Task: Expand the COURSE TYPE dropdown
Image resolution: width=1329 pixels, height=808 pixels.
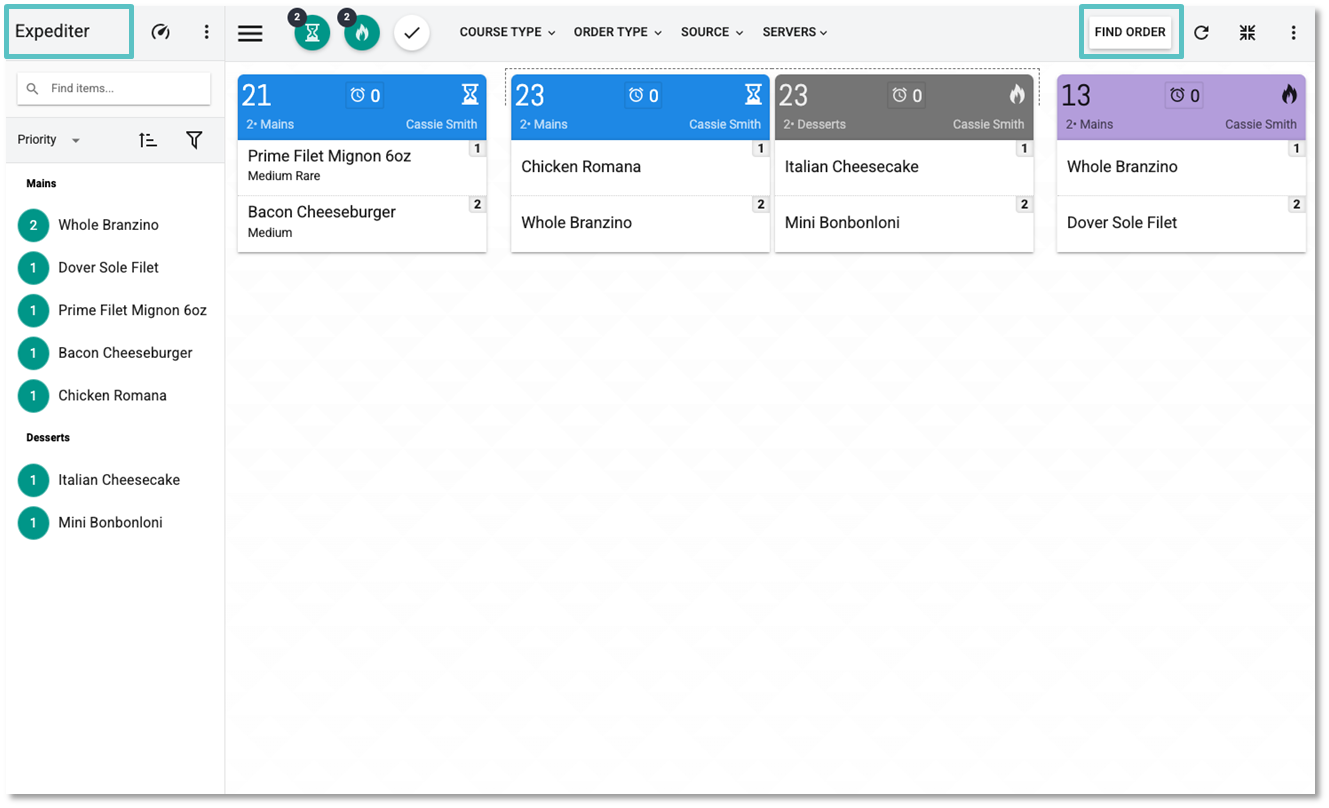Action: [507, 32]
